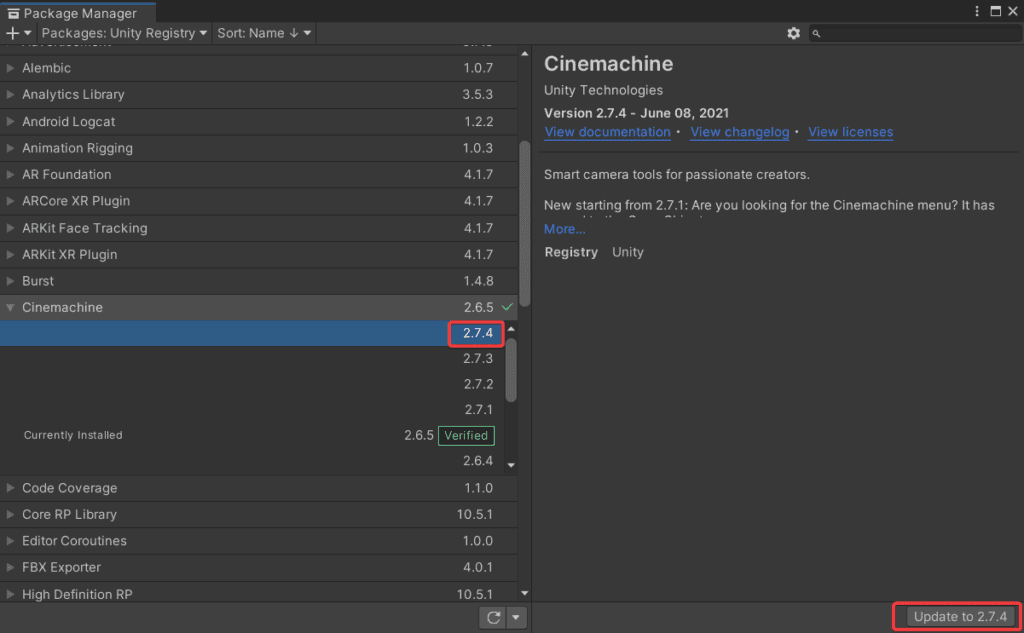This screenshot has height=633, width=1024.
Task: Select the Burst package row
Action: 259,281
